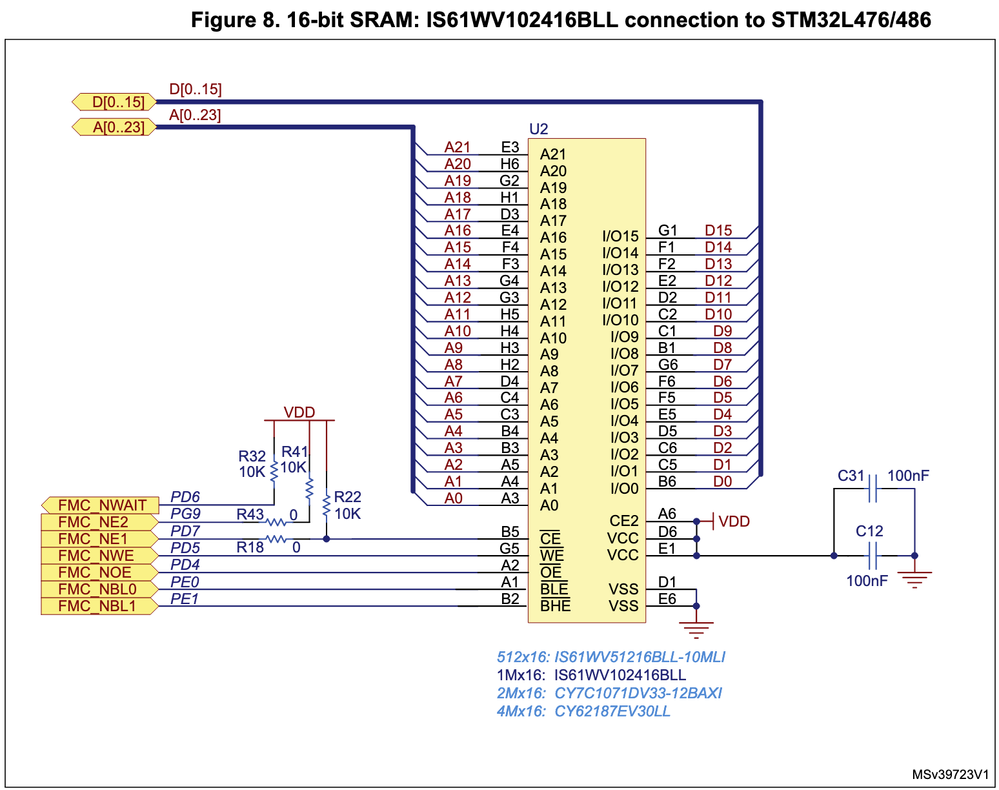Click the OE pin name on U2

551,571
